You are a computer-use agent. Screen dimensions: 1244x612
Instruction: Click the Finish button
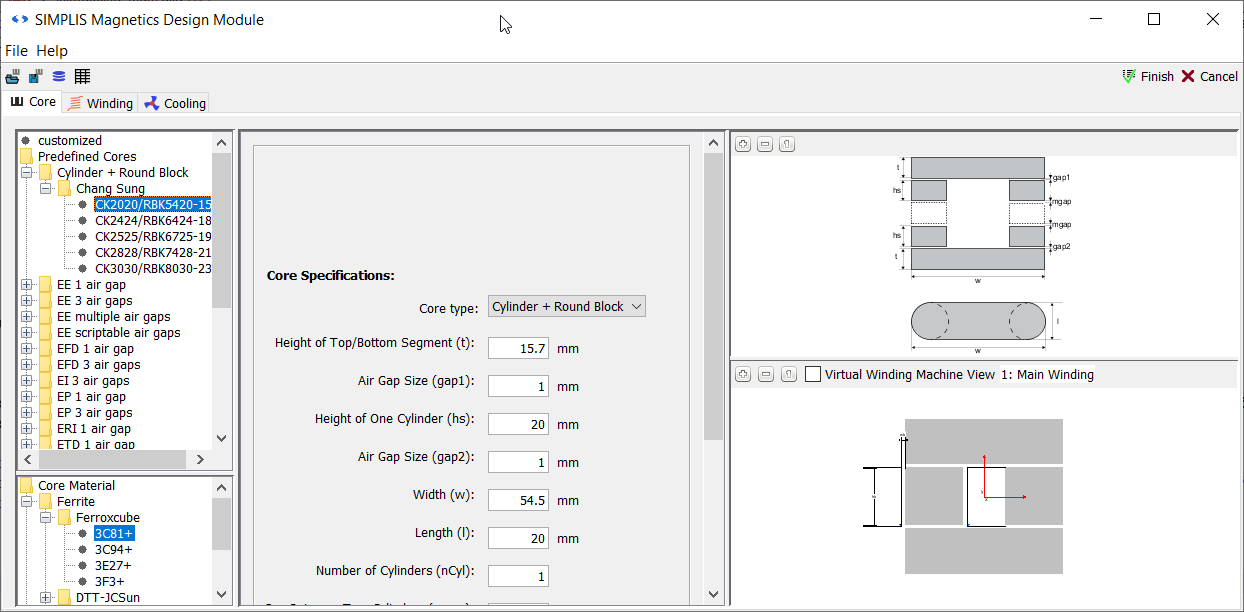[1148, 77]
